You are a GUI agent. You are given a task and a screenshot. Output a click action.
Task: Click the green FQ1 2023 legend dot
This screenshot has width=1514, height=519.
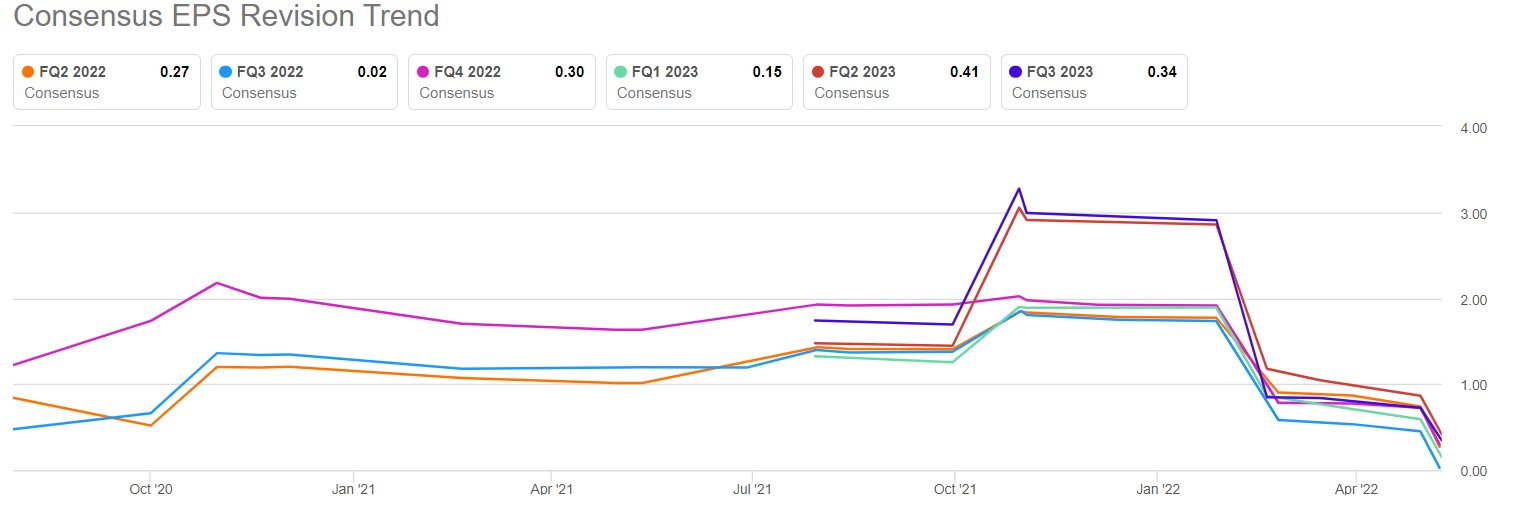coord(621,72)
